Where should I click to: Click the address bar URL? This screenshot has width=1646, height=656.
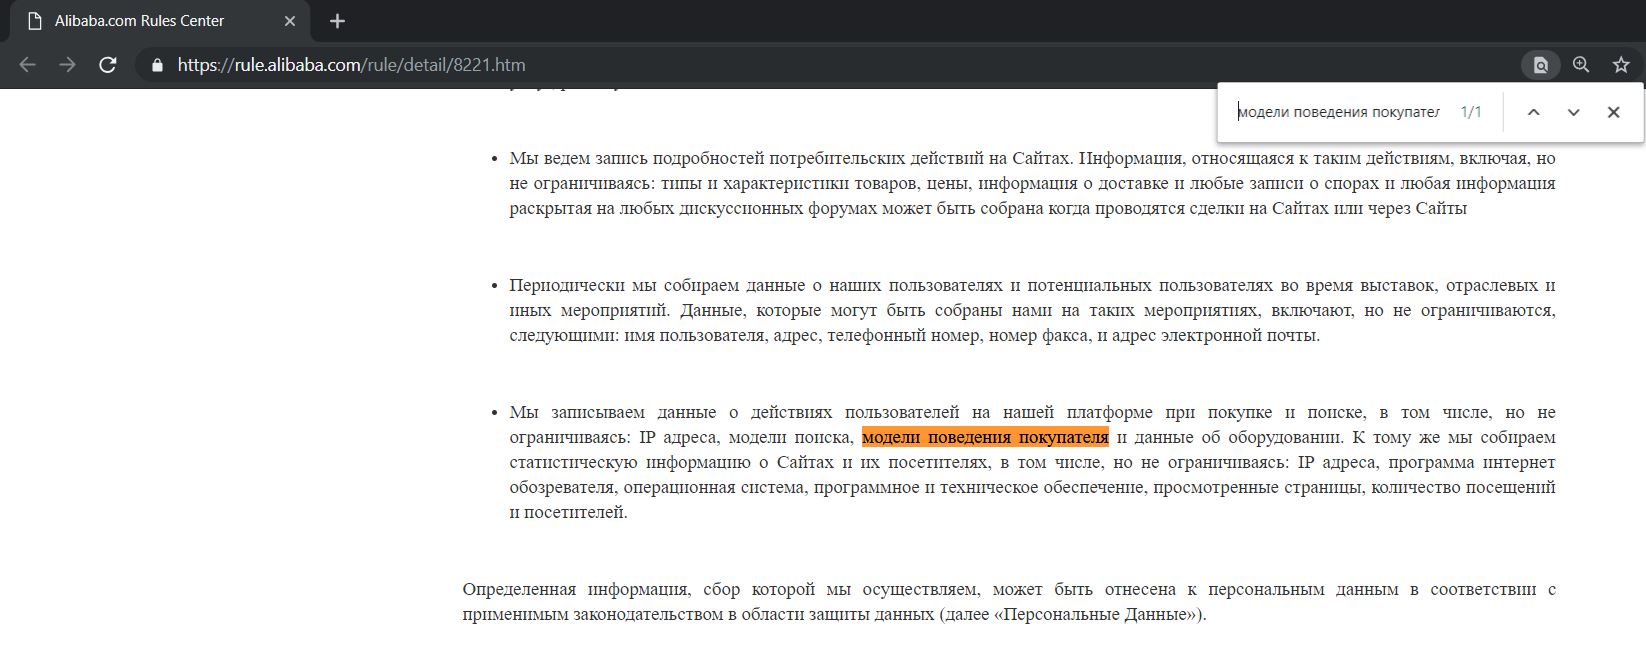tap(351, 65)
